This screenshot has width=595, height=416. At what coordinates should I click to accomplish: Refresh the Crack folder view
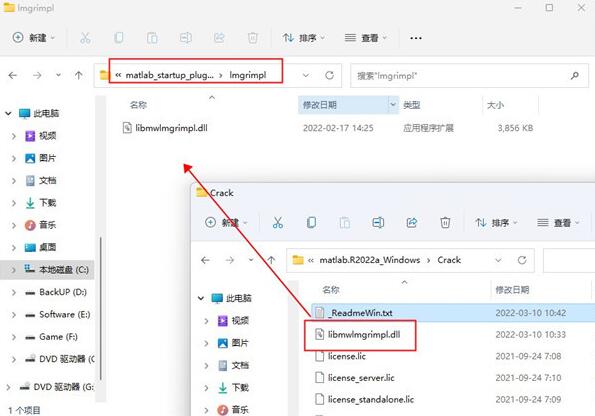pyautogui.click(x=522, y=260)
